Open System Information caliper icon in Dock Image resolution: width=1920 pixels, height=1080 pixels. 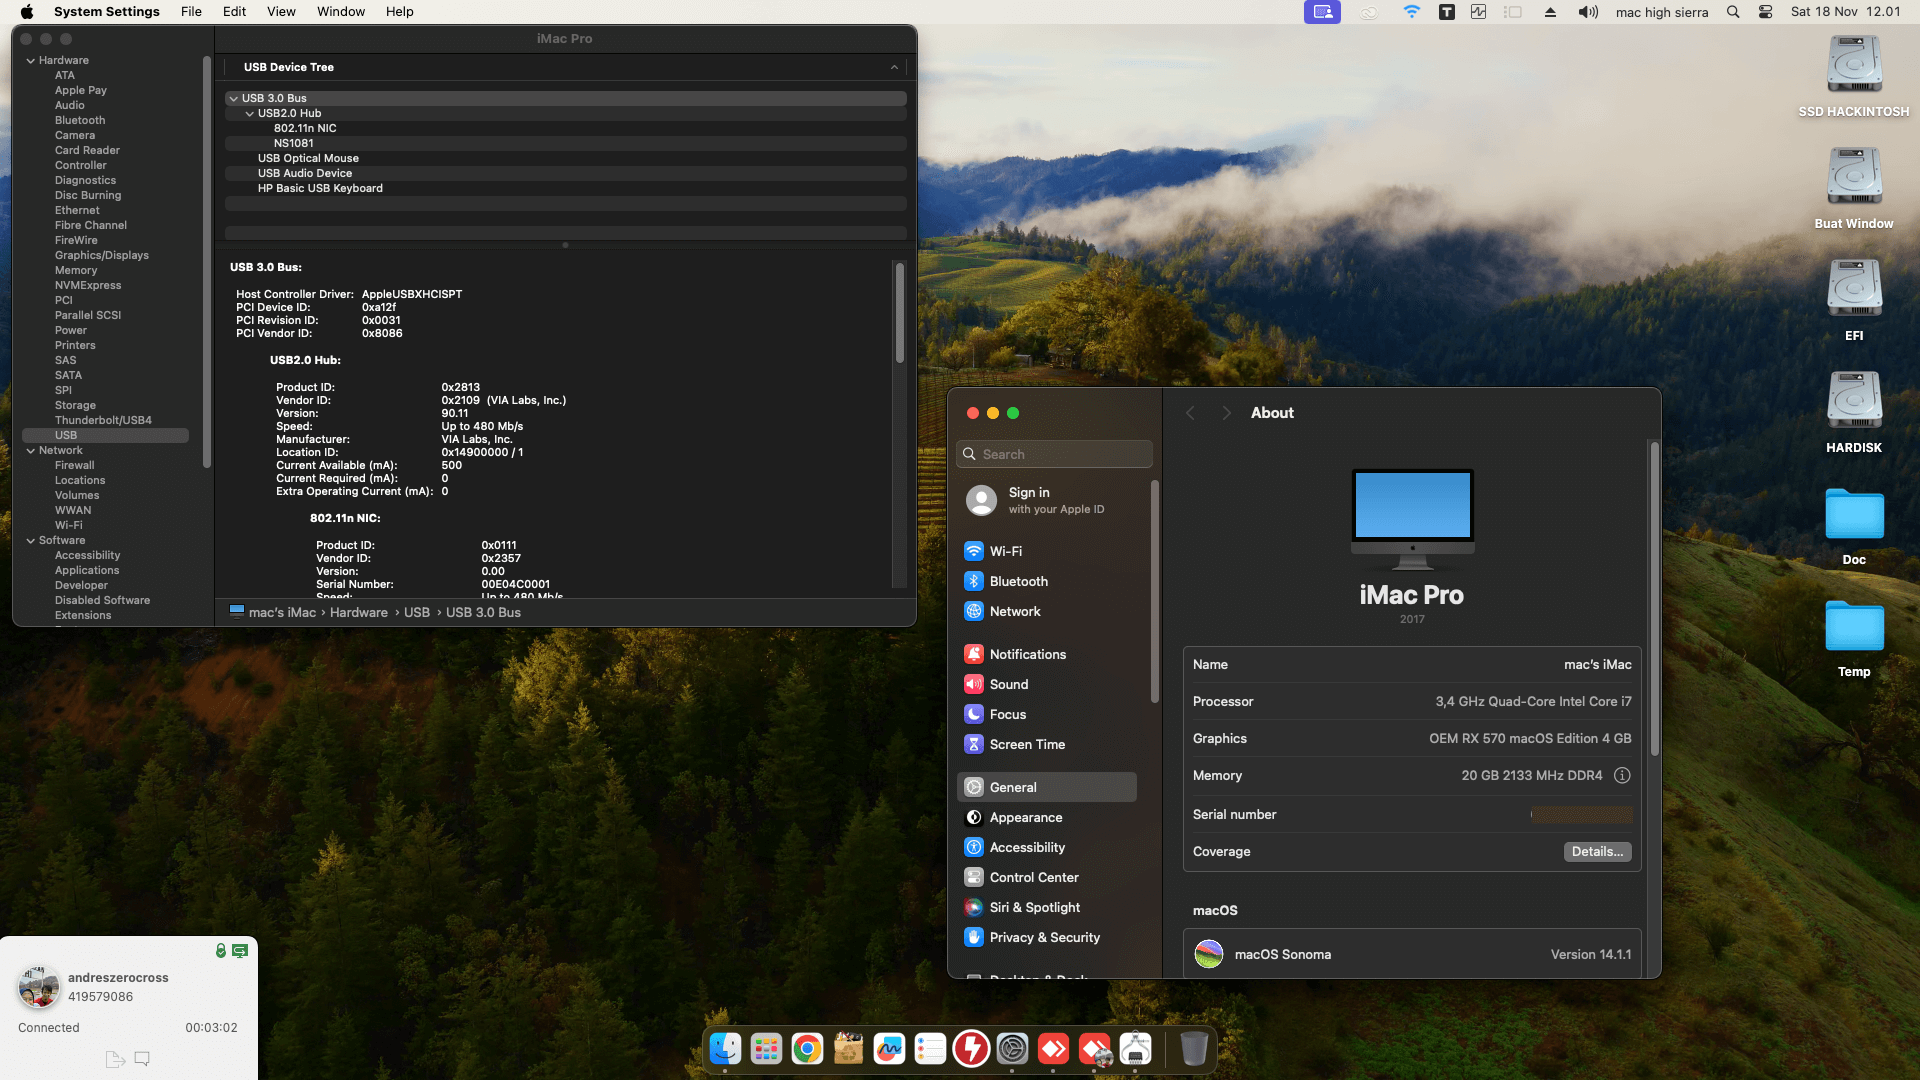1135,1048
